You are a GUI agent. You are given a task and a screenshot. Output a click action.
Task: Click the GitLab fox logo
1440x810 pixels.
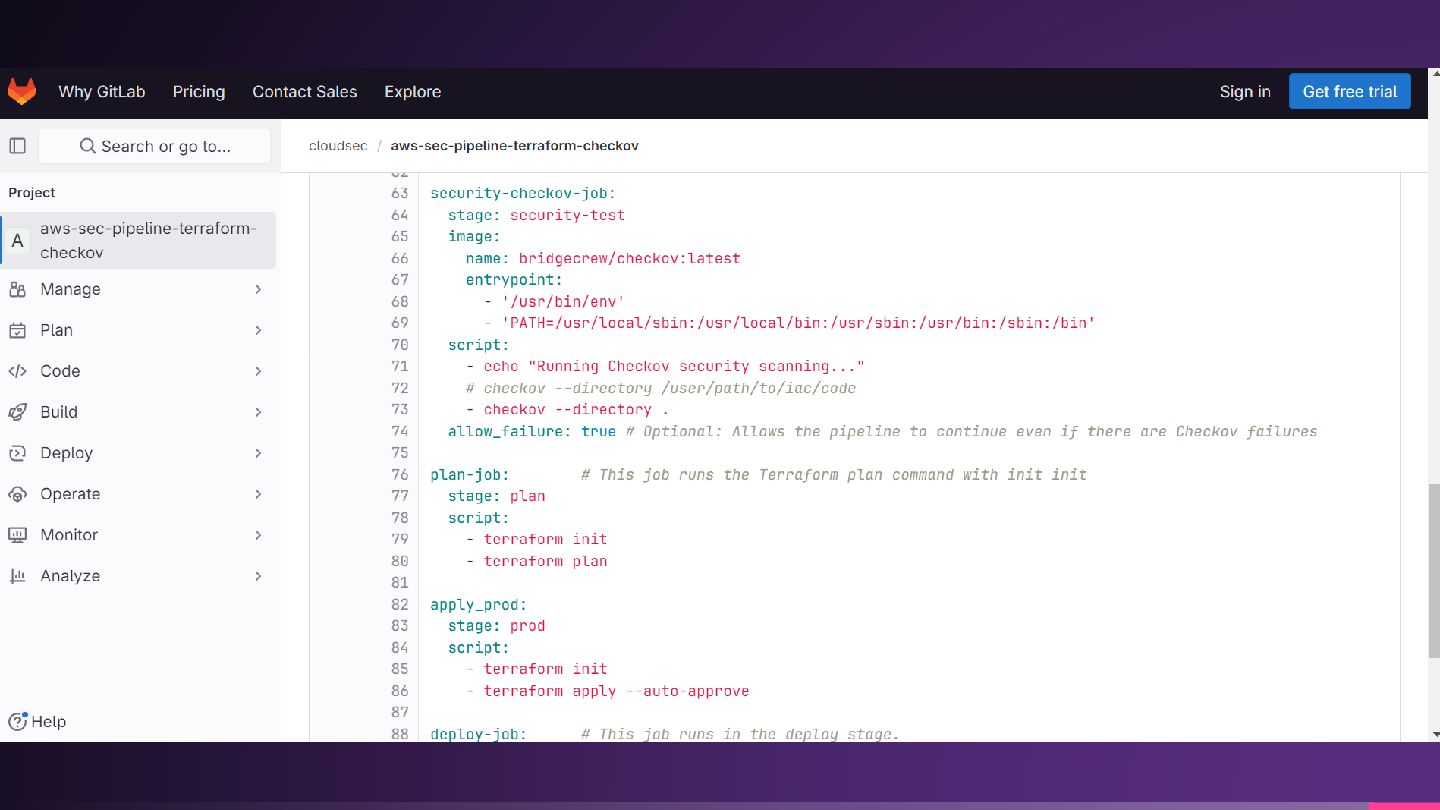pyautogui.click(x=22, y=91)
